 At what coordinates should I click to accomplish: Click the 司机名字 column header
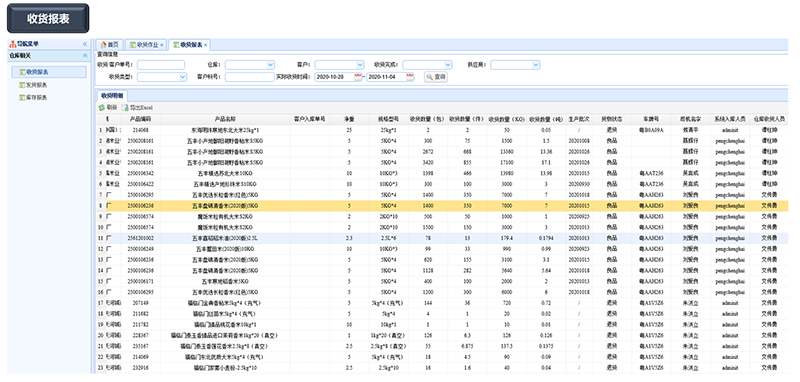click(x=690, y=119)
